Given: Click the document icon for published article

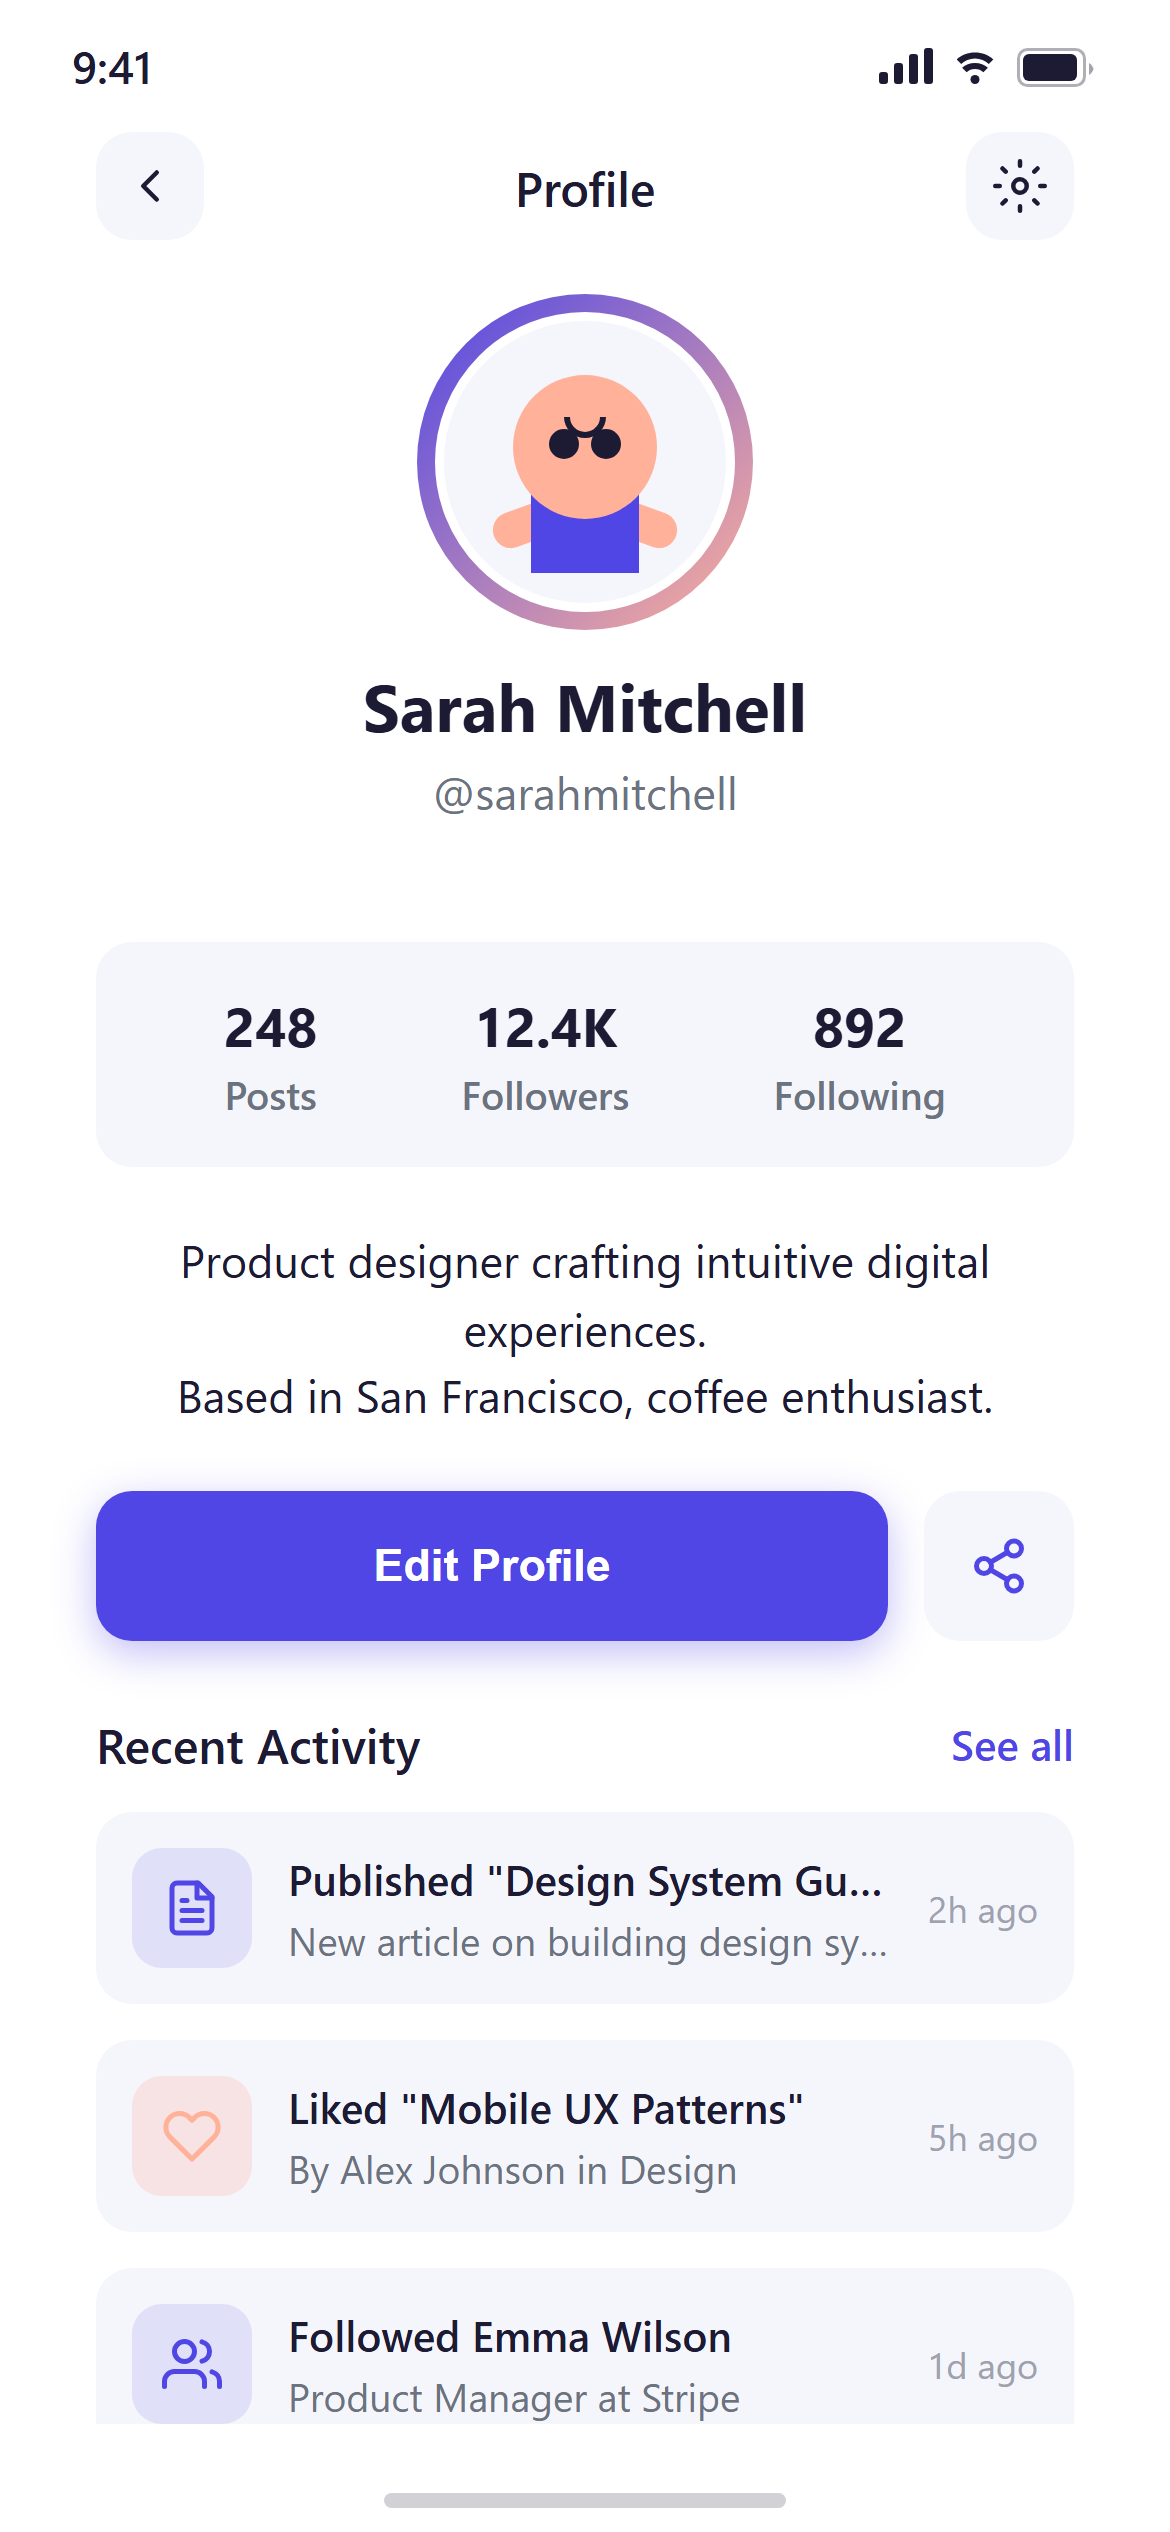Looking at the screenshot, I should click(192, 1908).
